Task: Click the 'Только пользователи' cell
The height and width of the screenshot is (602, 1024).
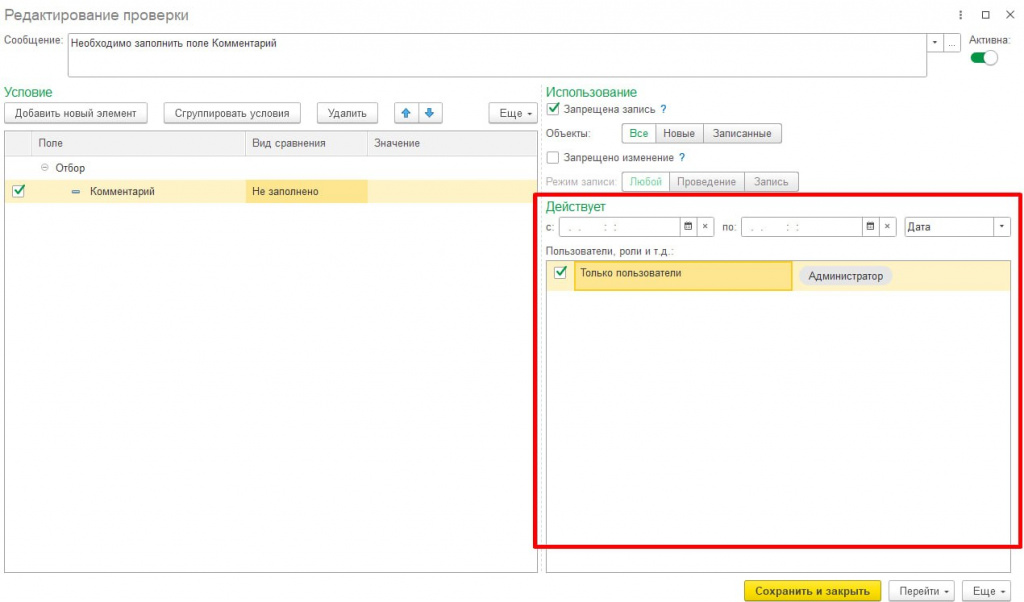Action: (x=683, y=276)
